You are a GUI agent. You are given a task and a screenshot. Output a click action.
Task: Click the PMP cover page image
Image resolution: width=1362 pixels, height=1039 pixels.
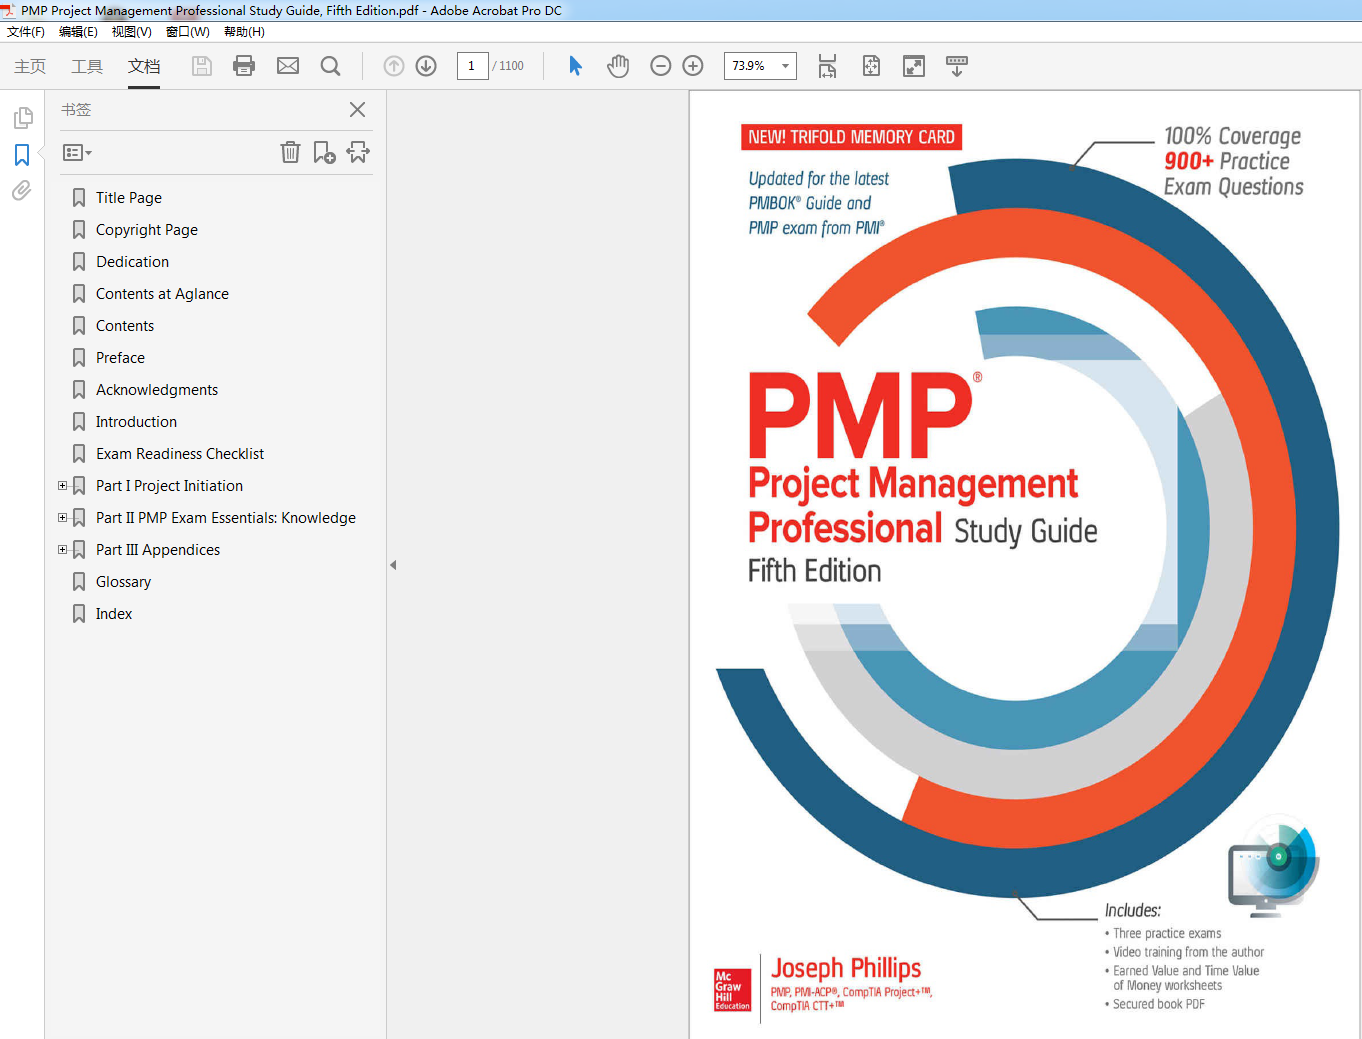coord(1024,565)
